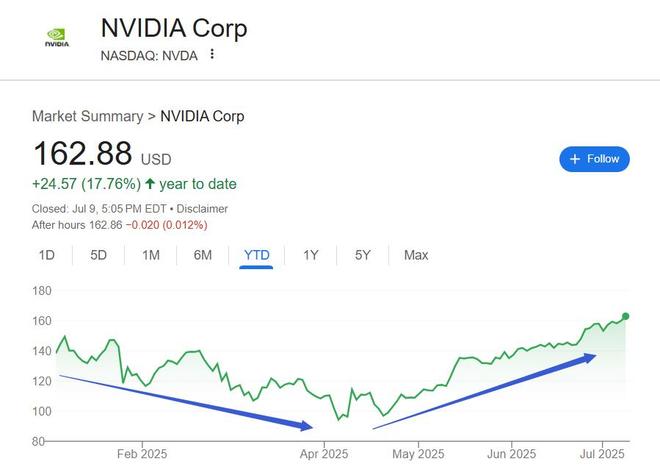
Task: Switch to the 1D time range
Action: (x=47, y=255)
